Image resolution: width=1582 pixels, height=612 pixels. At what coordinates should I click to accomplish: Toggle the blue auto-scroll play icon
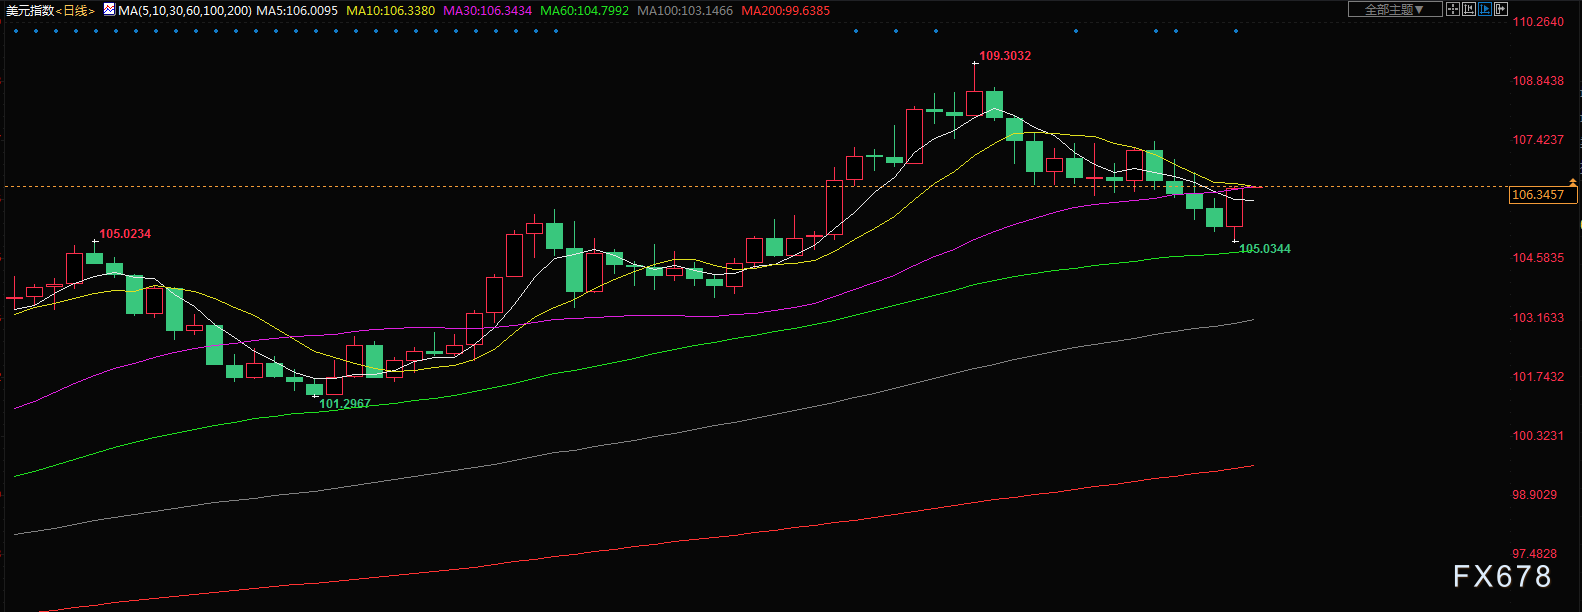click(x=1484, y=10)
